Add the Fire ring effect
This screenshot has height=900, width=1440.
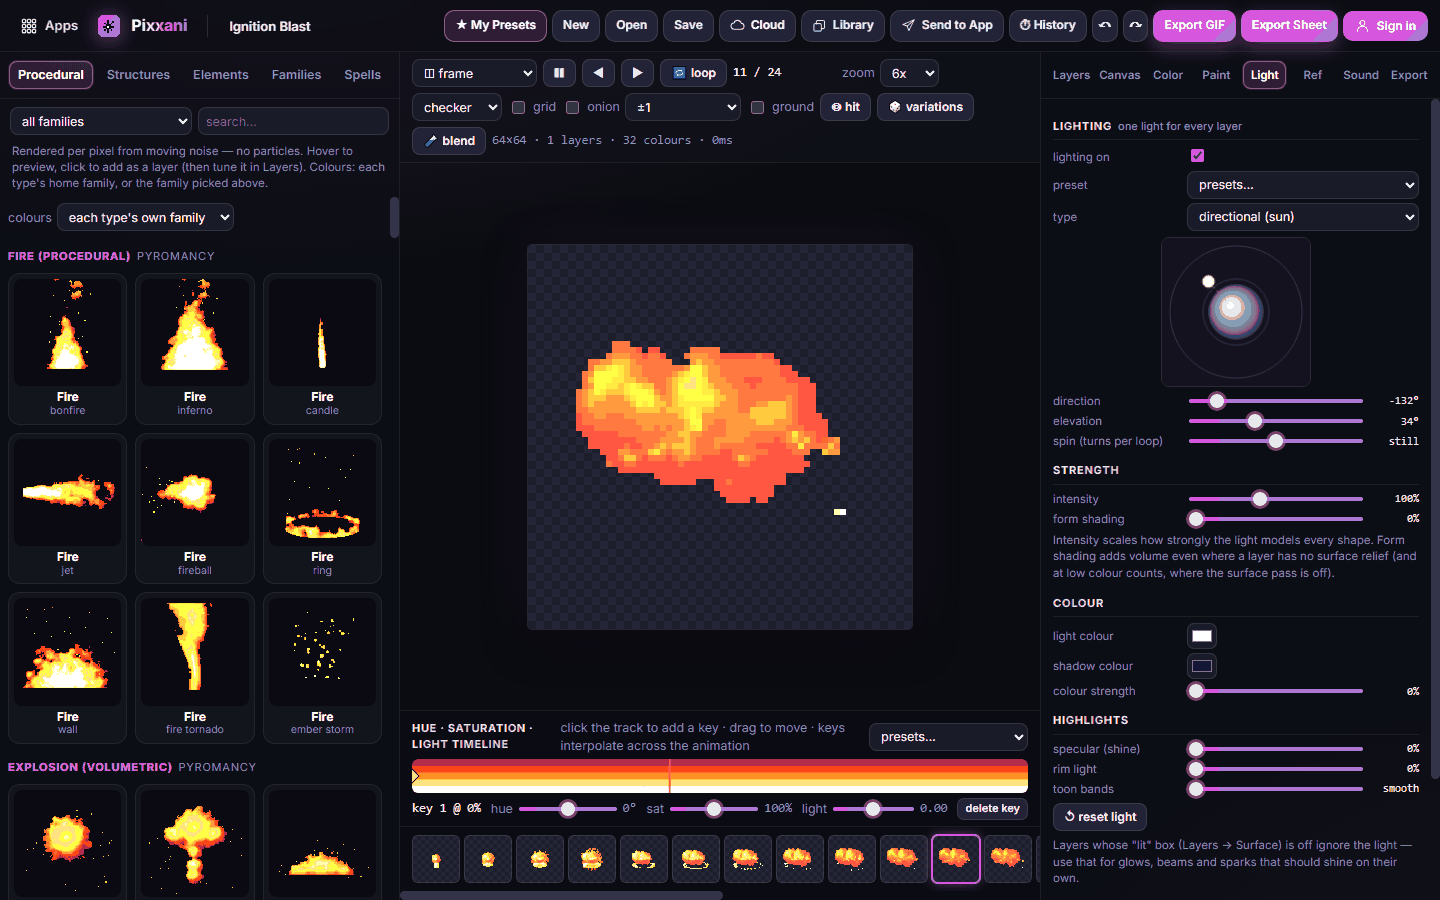pyautogui.click(x=322, y=509)
